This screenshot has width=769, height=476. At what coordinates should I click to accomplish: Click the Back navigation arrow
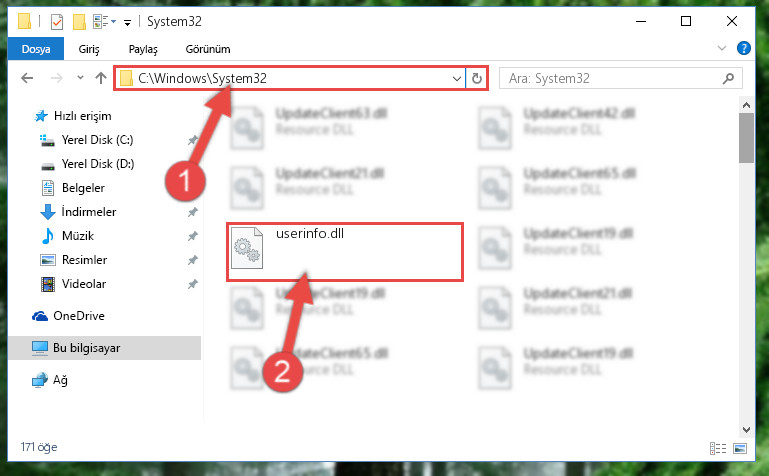27,78
